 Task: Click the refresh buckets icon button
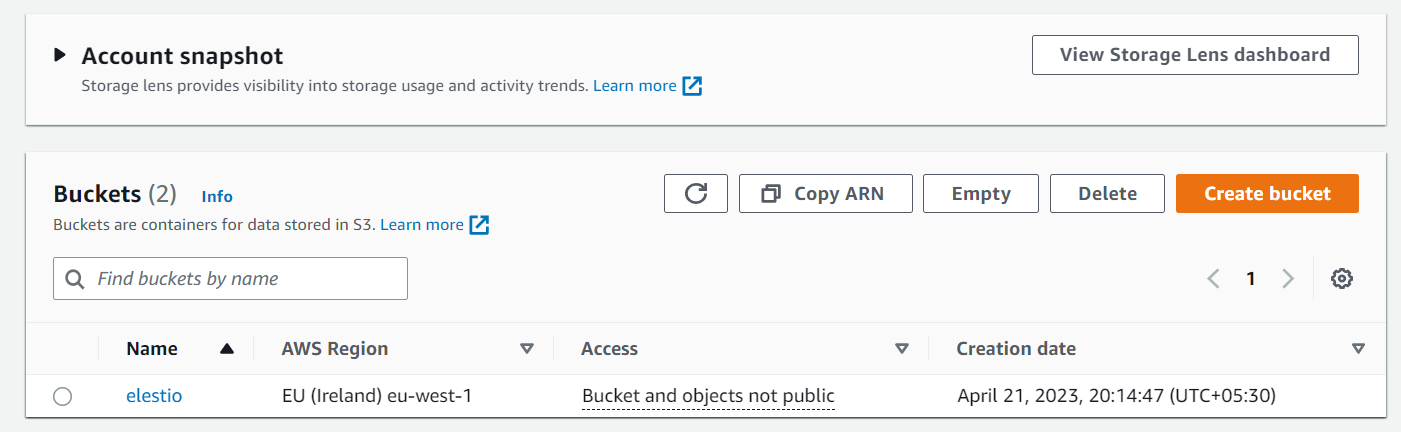(x=695, y=194)
